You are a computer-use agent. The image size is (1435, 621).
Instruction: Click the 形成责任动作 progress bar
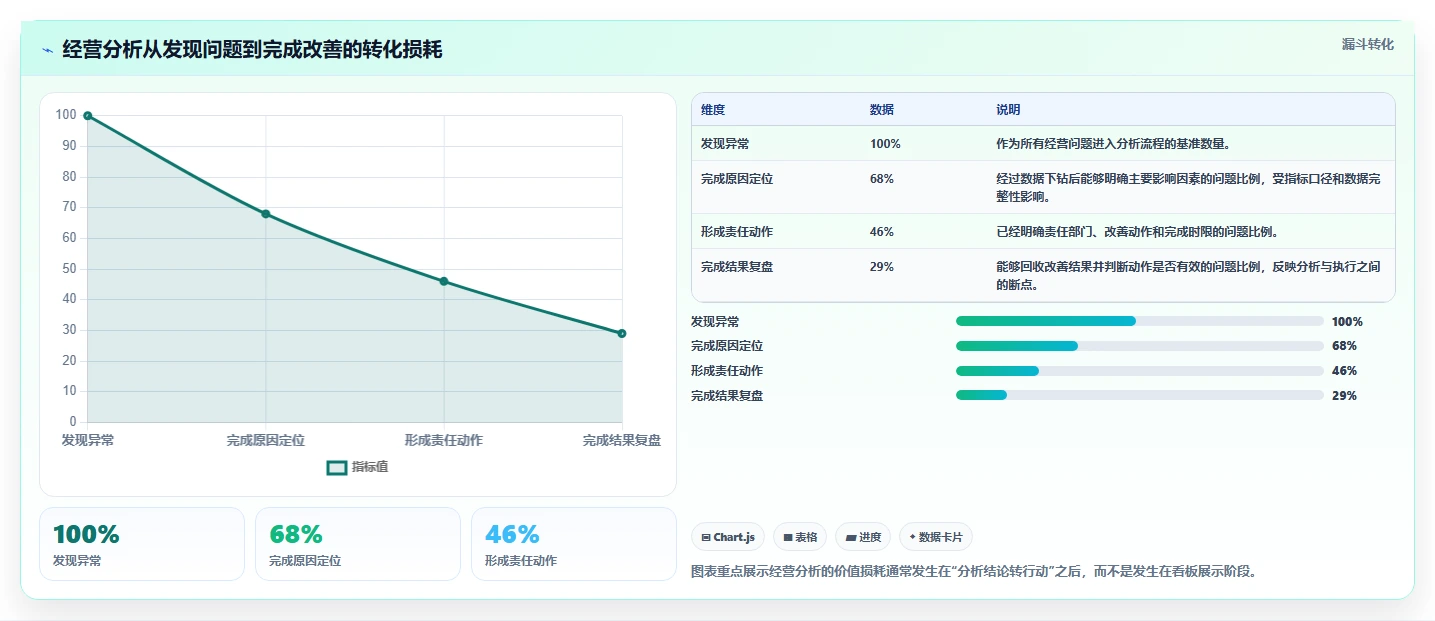(1140, 371)
